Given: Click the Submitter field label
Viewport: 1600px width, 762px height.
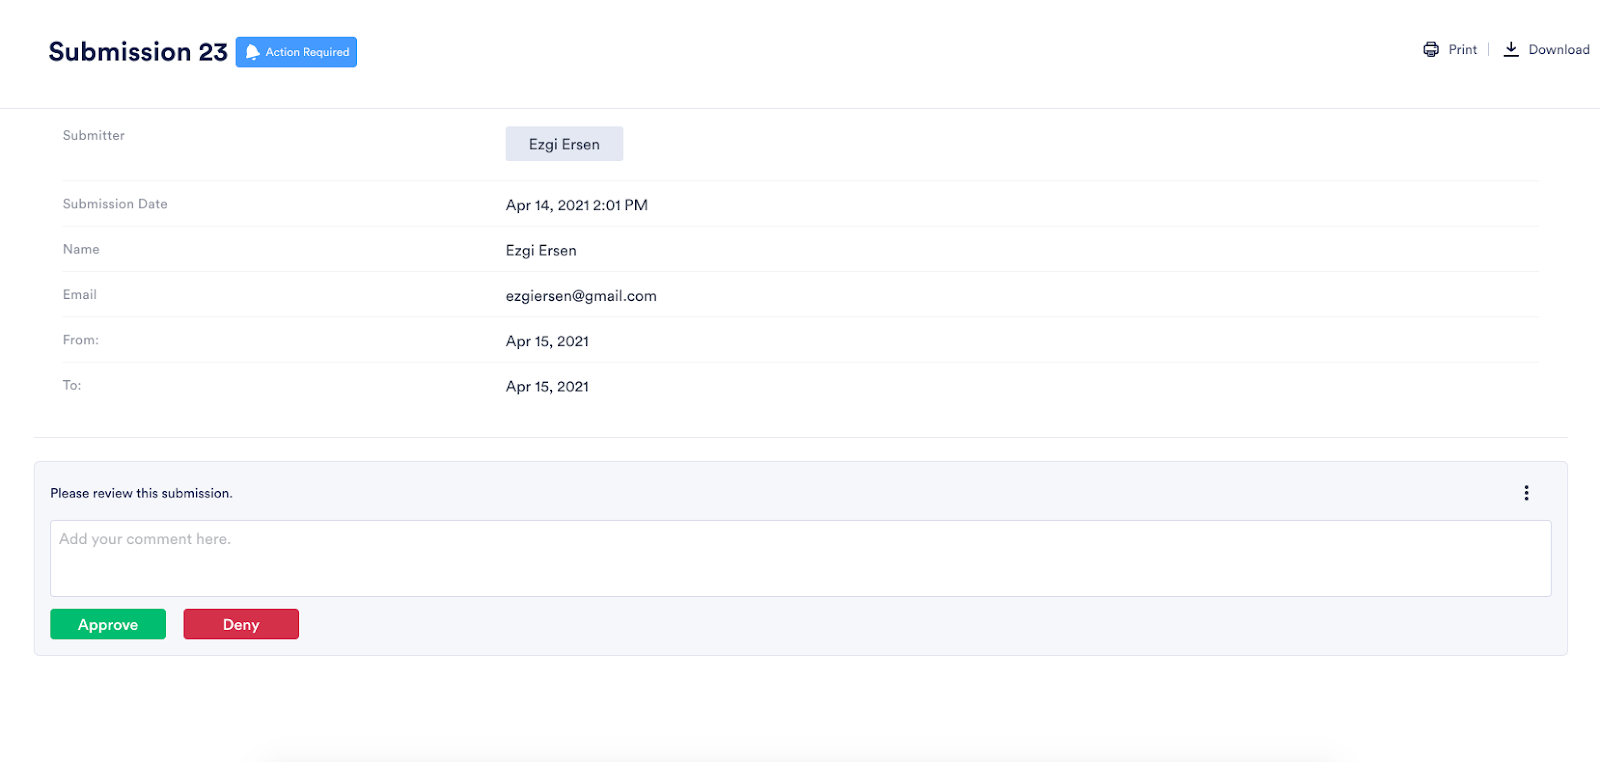Looking at the screenshot, I should point(94,136).
